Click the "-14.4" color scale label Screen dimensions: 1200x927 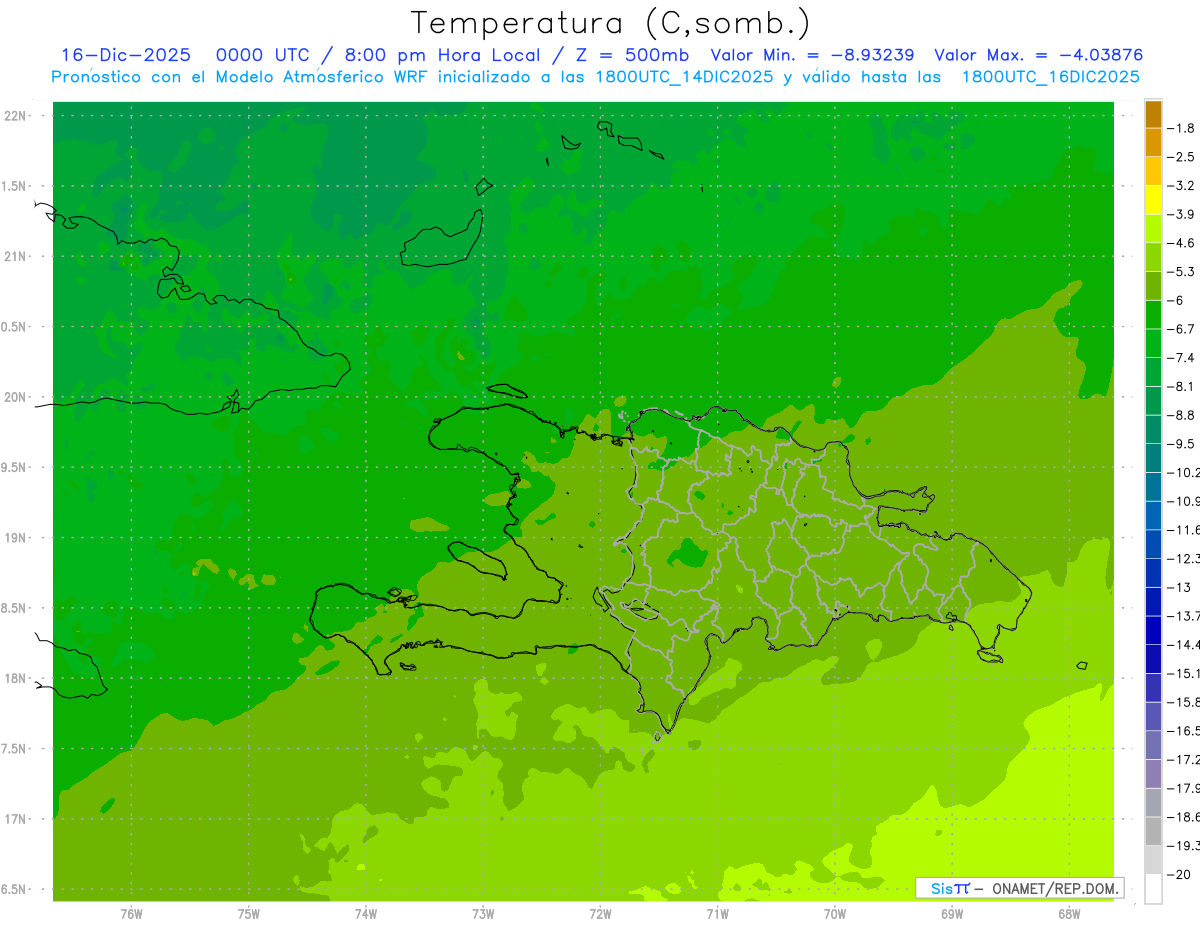click(x=1183, y=645)
